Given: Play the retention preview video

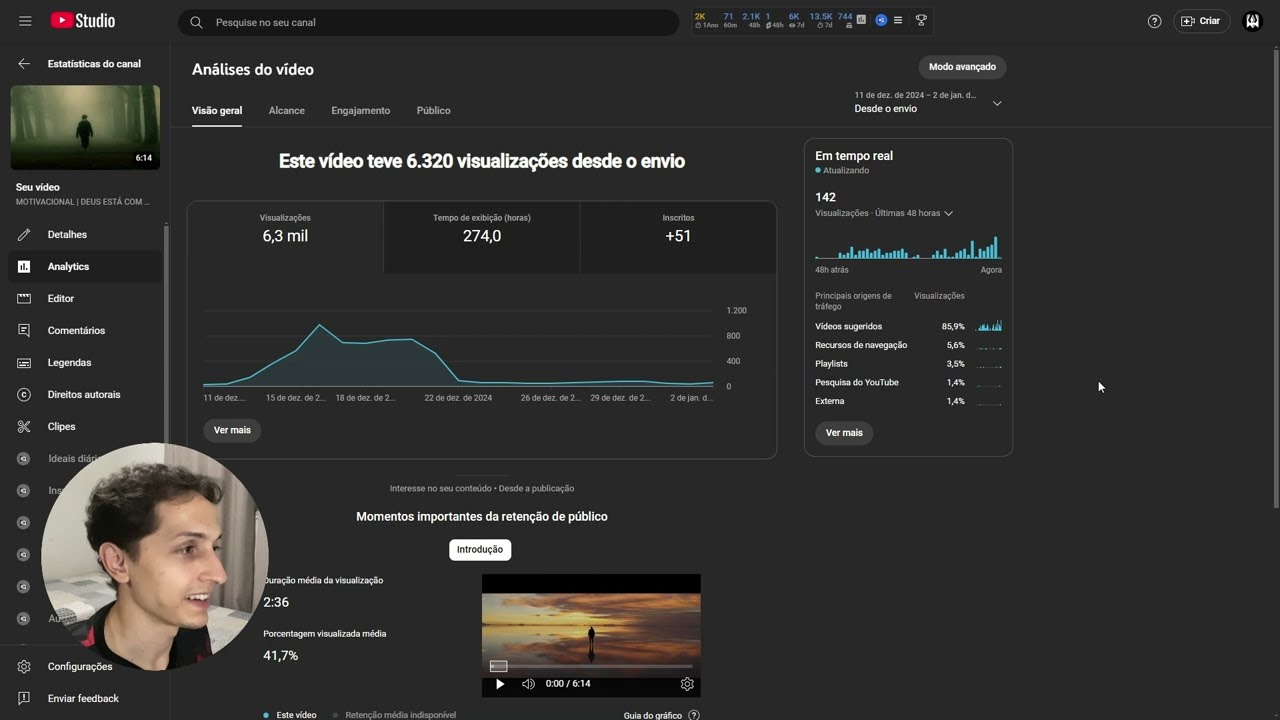Looking at the screenshot, I should click(500, 684).
